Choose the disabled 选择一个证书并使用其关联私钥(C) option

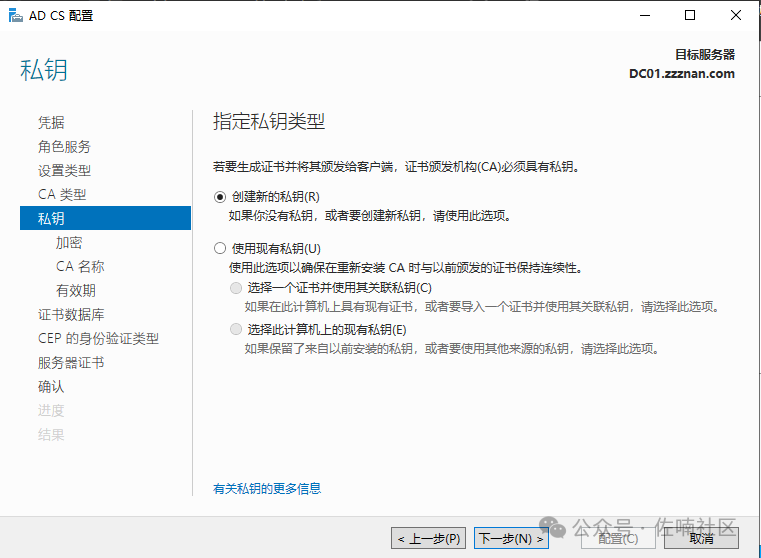coord(236,288)
